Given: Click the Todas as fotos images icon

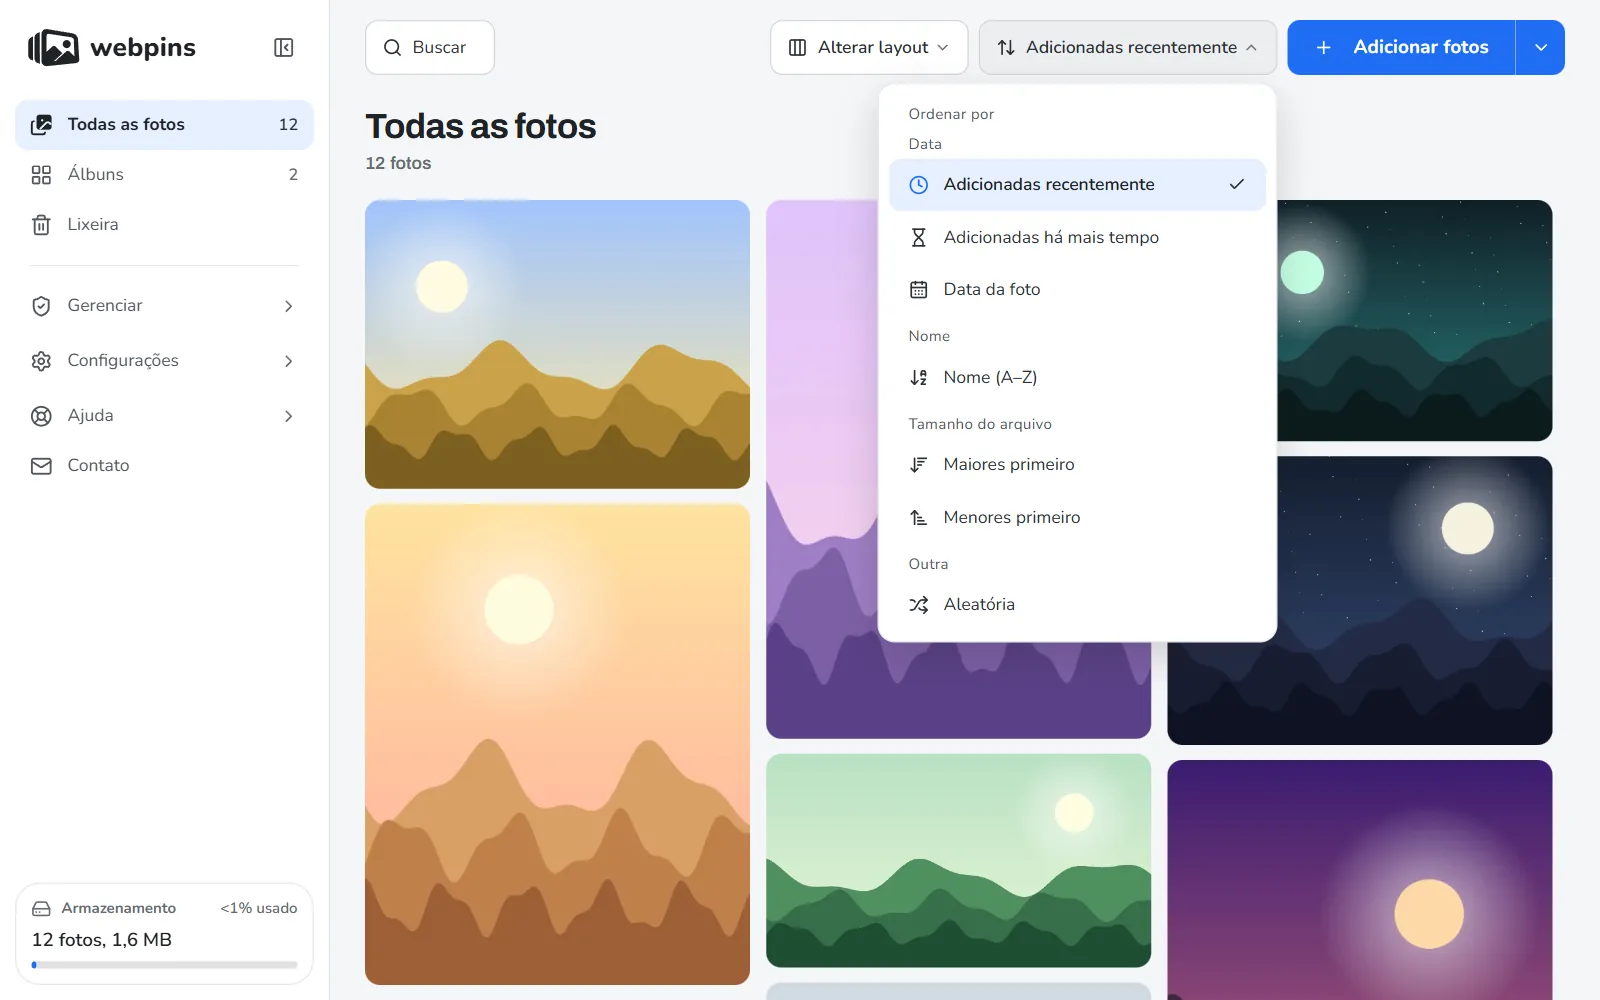Looking at the screenshot, I should point(41,125).
